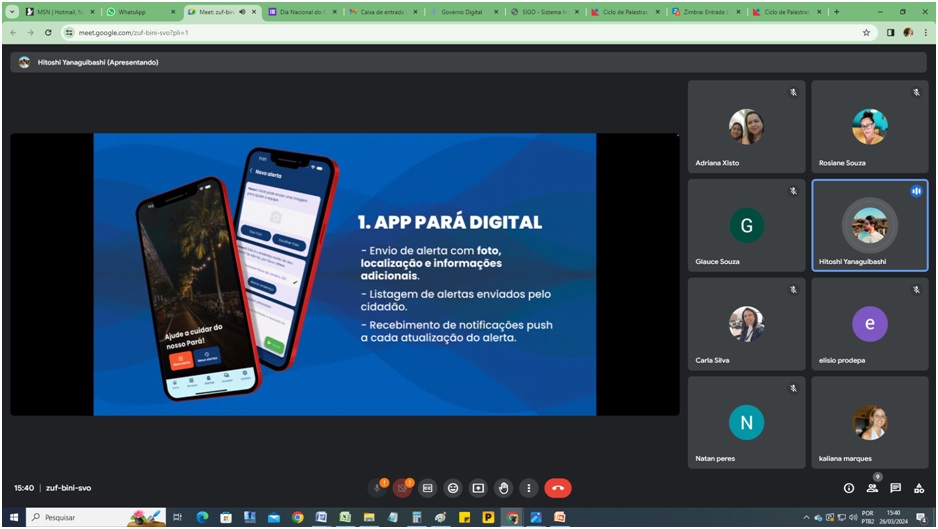Screen dimensions: 938x529
Task: Click the muted mic icon on Natan peres tile
Action: point(793,388)
